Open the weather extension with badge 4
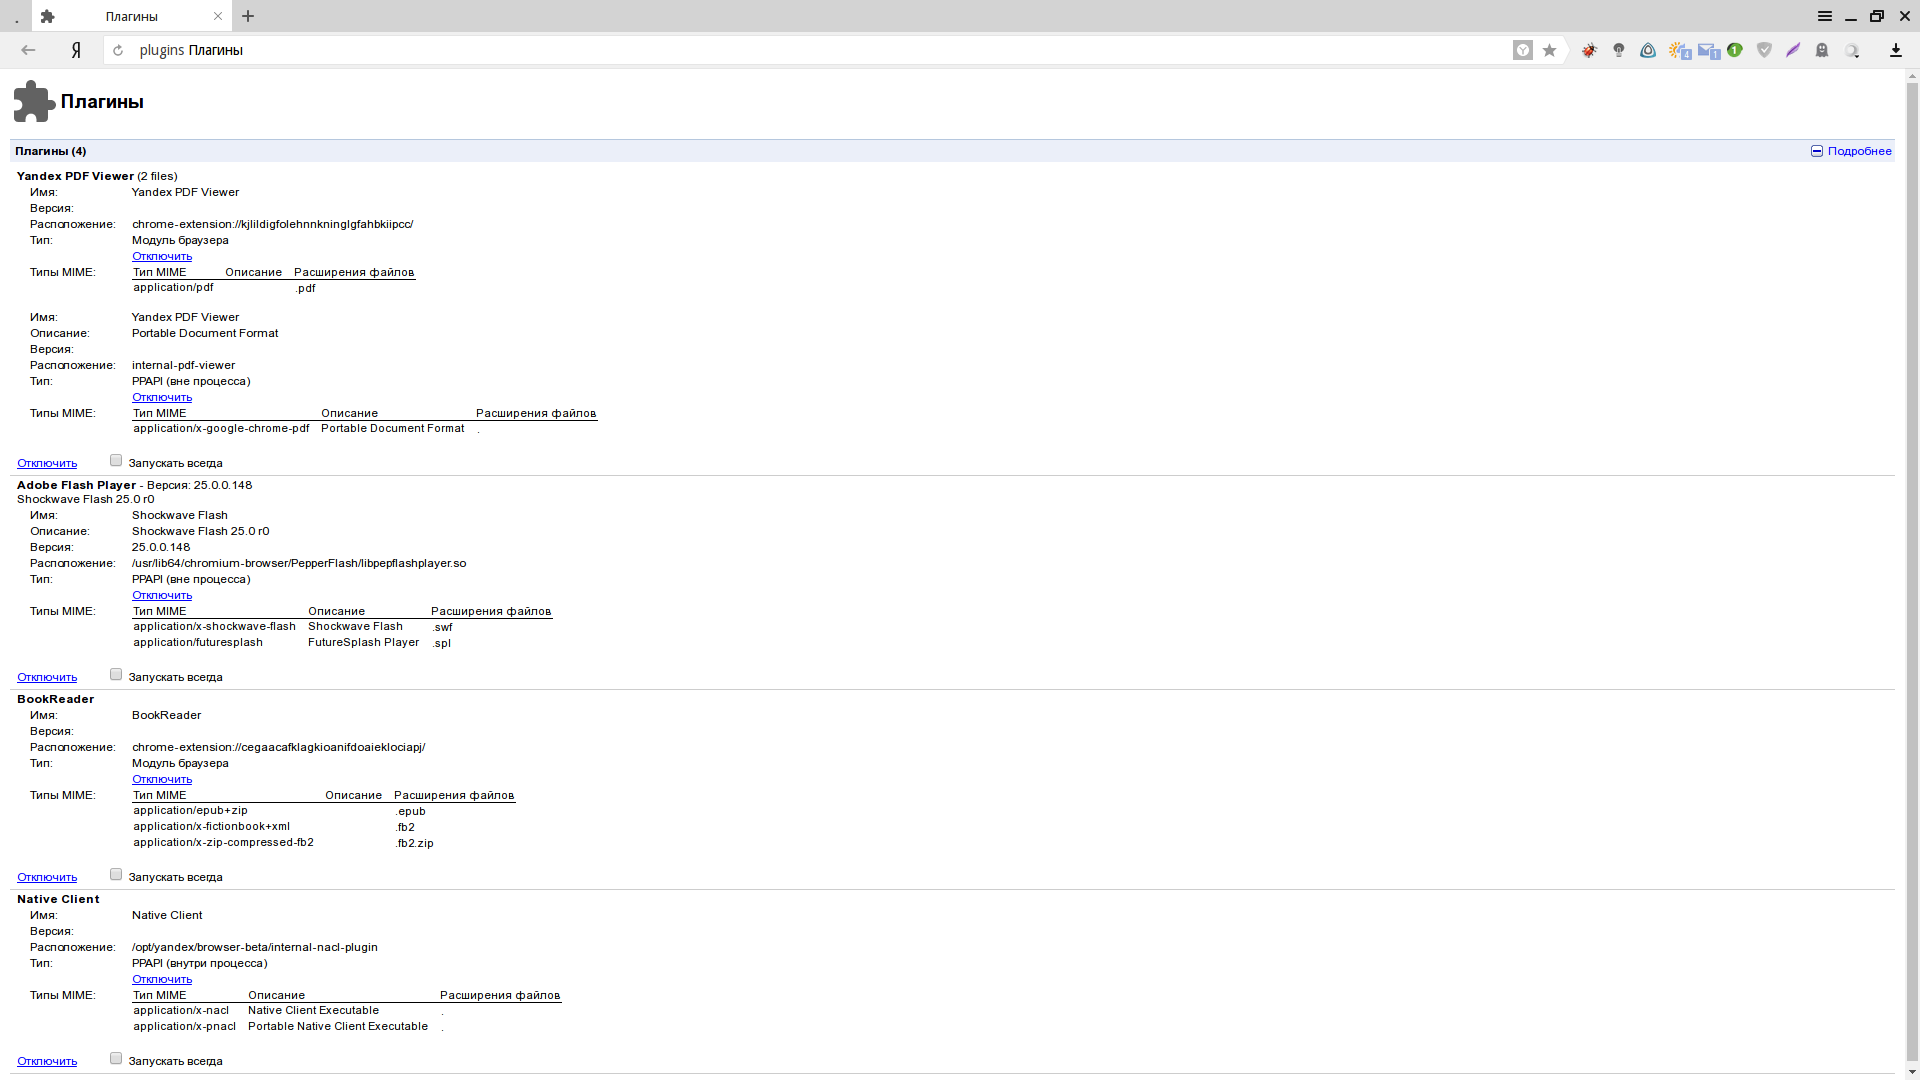This screenshot has height=1080, width=1920. coord(1678,50)
